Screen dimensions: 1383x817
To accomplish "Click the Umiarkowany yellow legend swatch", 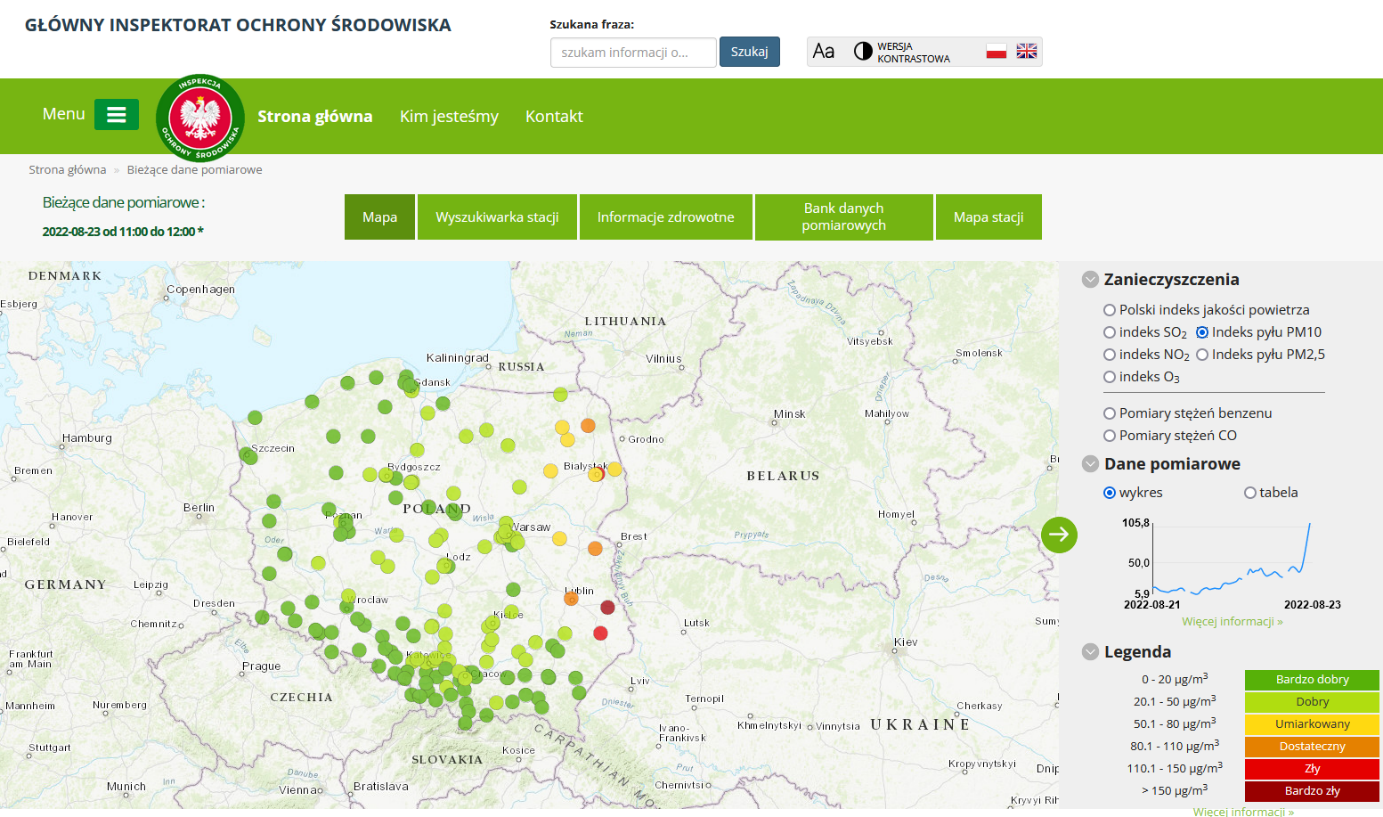I will 1312,724.
